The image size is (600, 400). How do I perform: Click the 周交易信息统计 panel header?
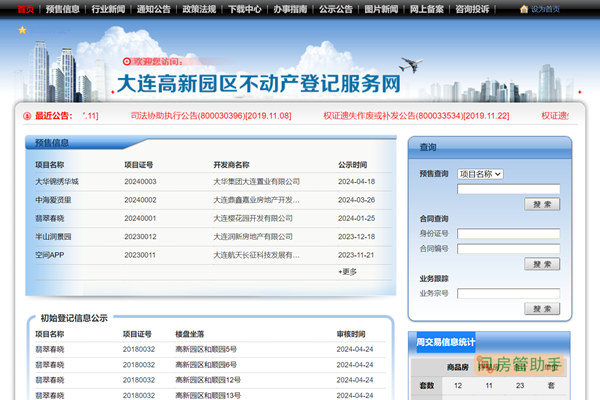click(446, 342)
